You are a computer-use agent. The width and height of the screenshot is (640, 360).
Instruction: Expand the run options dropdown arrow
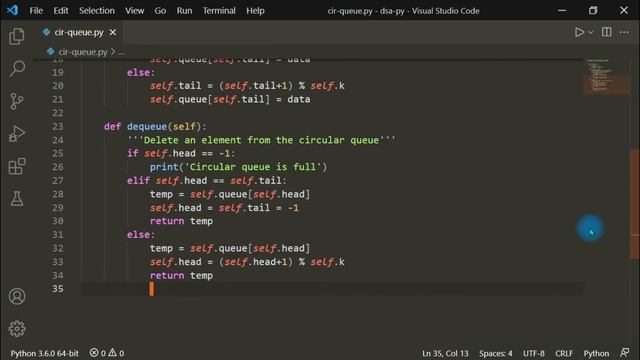(591, 32)
